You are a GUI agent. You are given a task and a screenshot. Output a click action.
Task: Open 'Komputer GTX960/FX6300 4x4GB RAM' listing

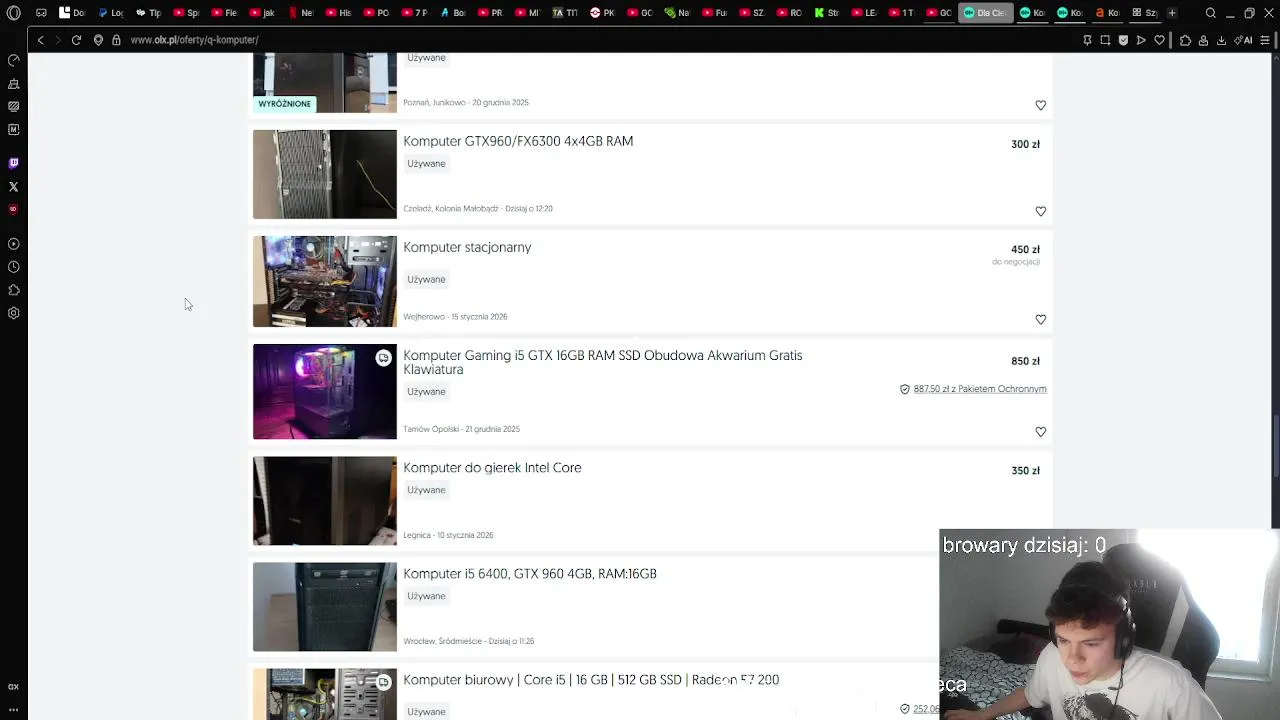pyautogui.click(x=518, y=141)
